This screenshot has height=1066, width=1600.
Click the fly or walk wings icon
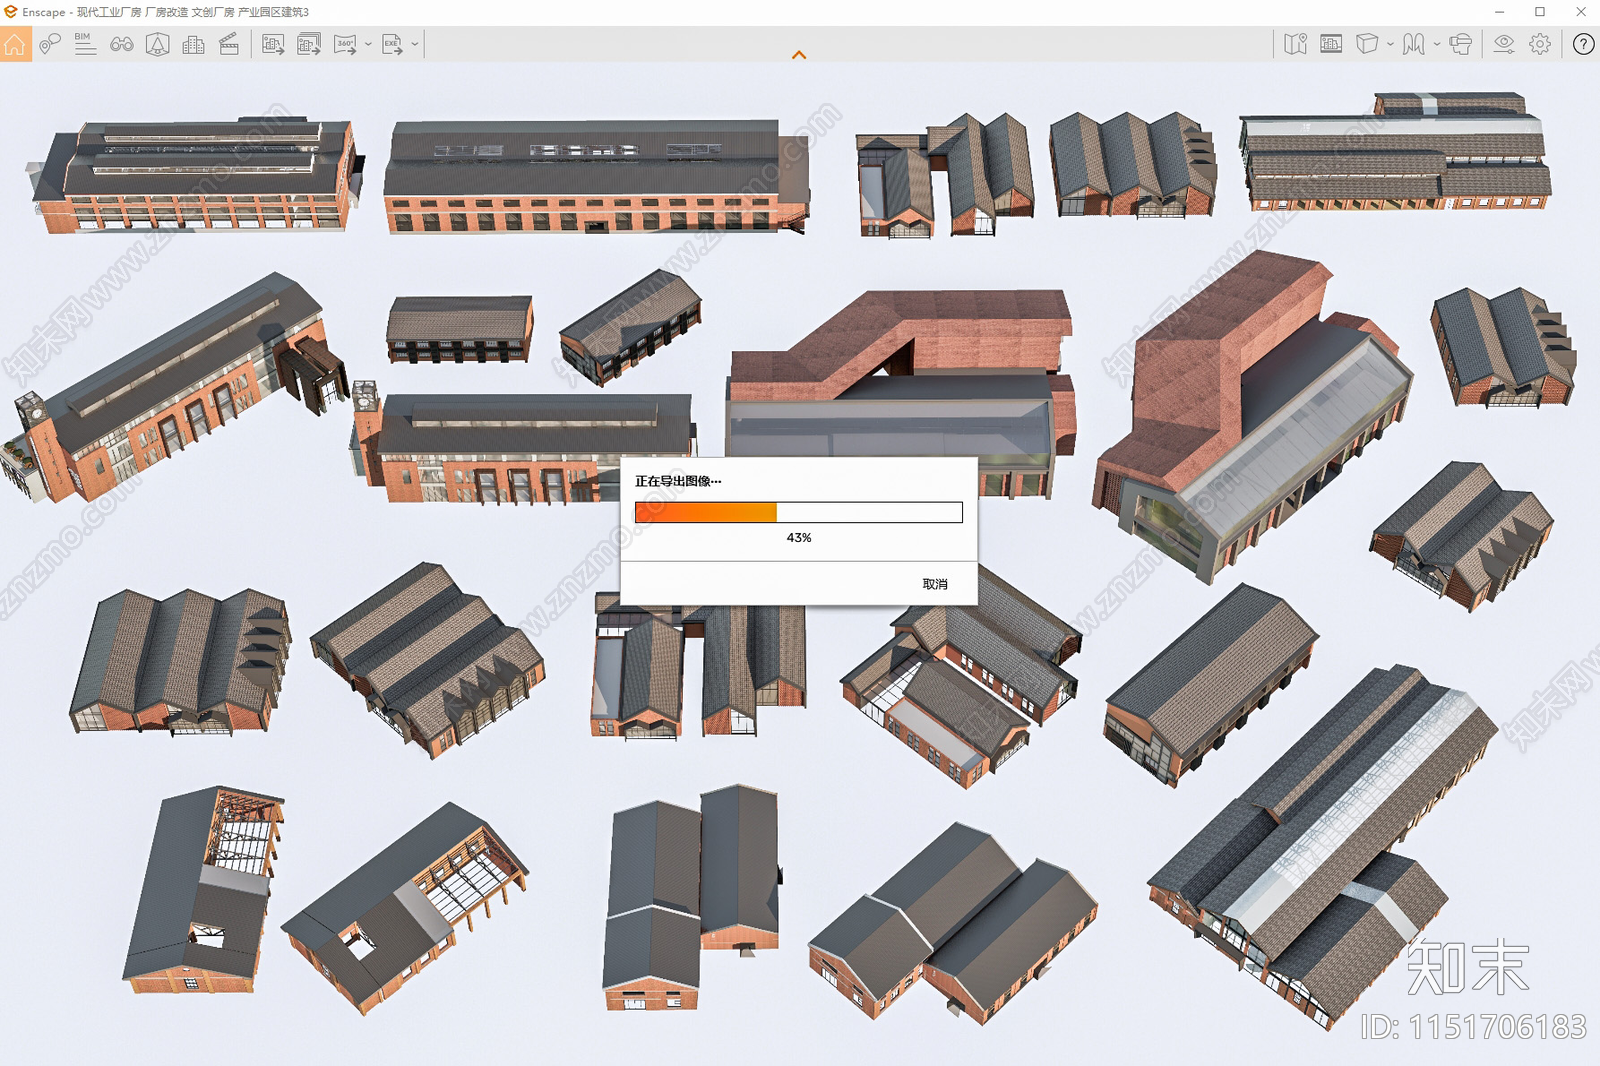1413,44
